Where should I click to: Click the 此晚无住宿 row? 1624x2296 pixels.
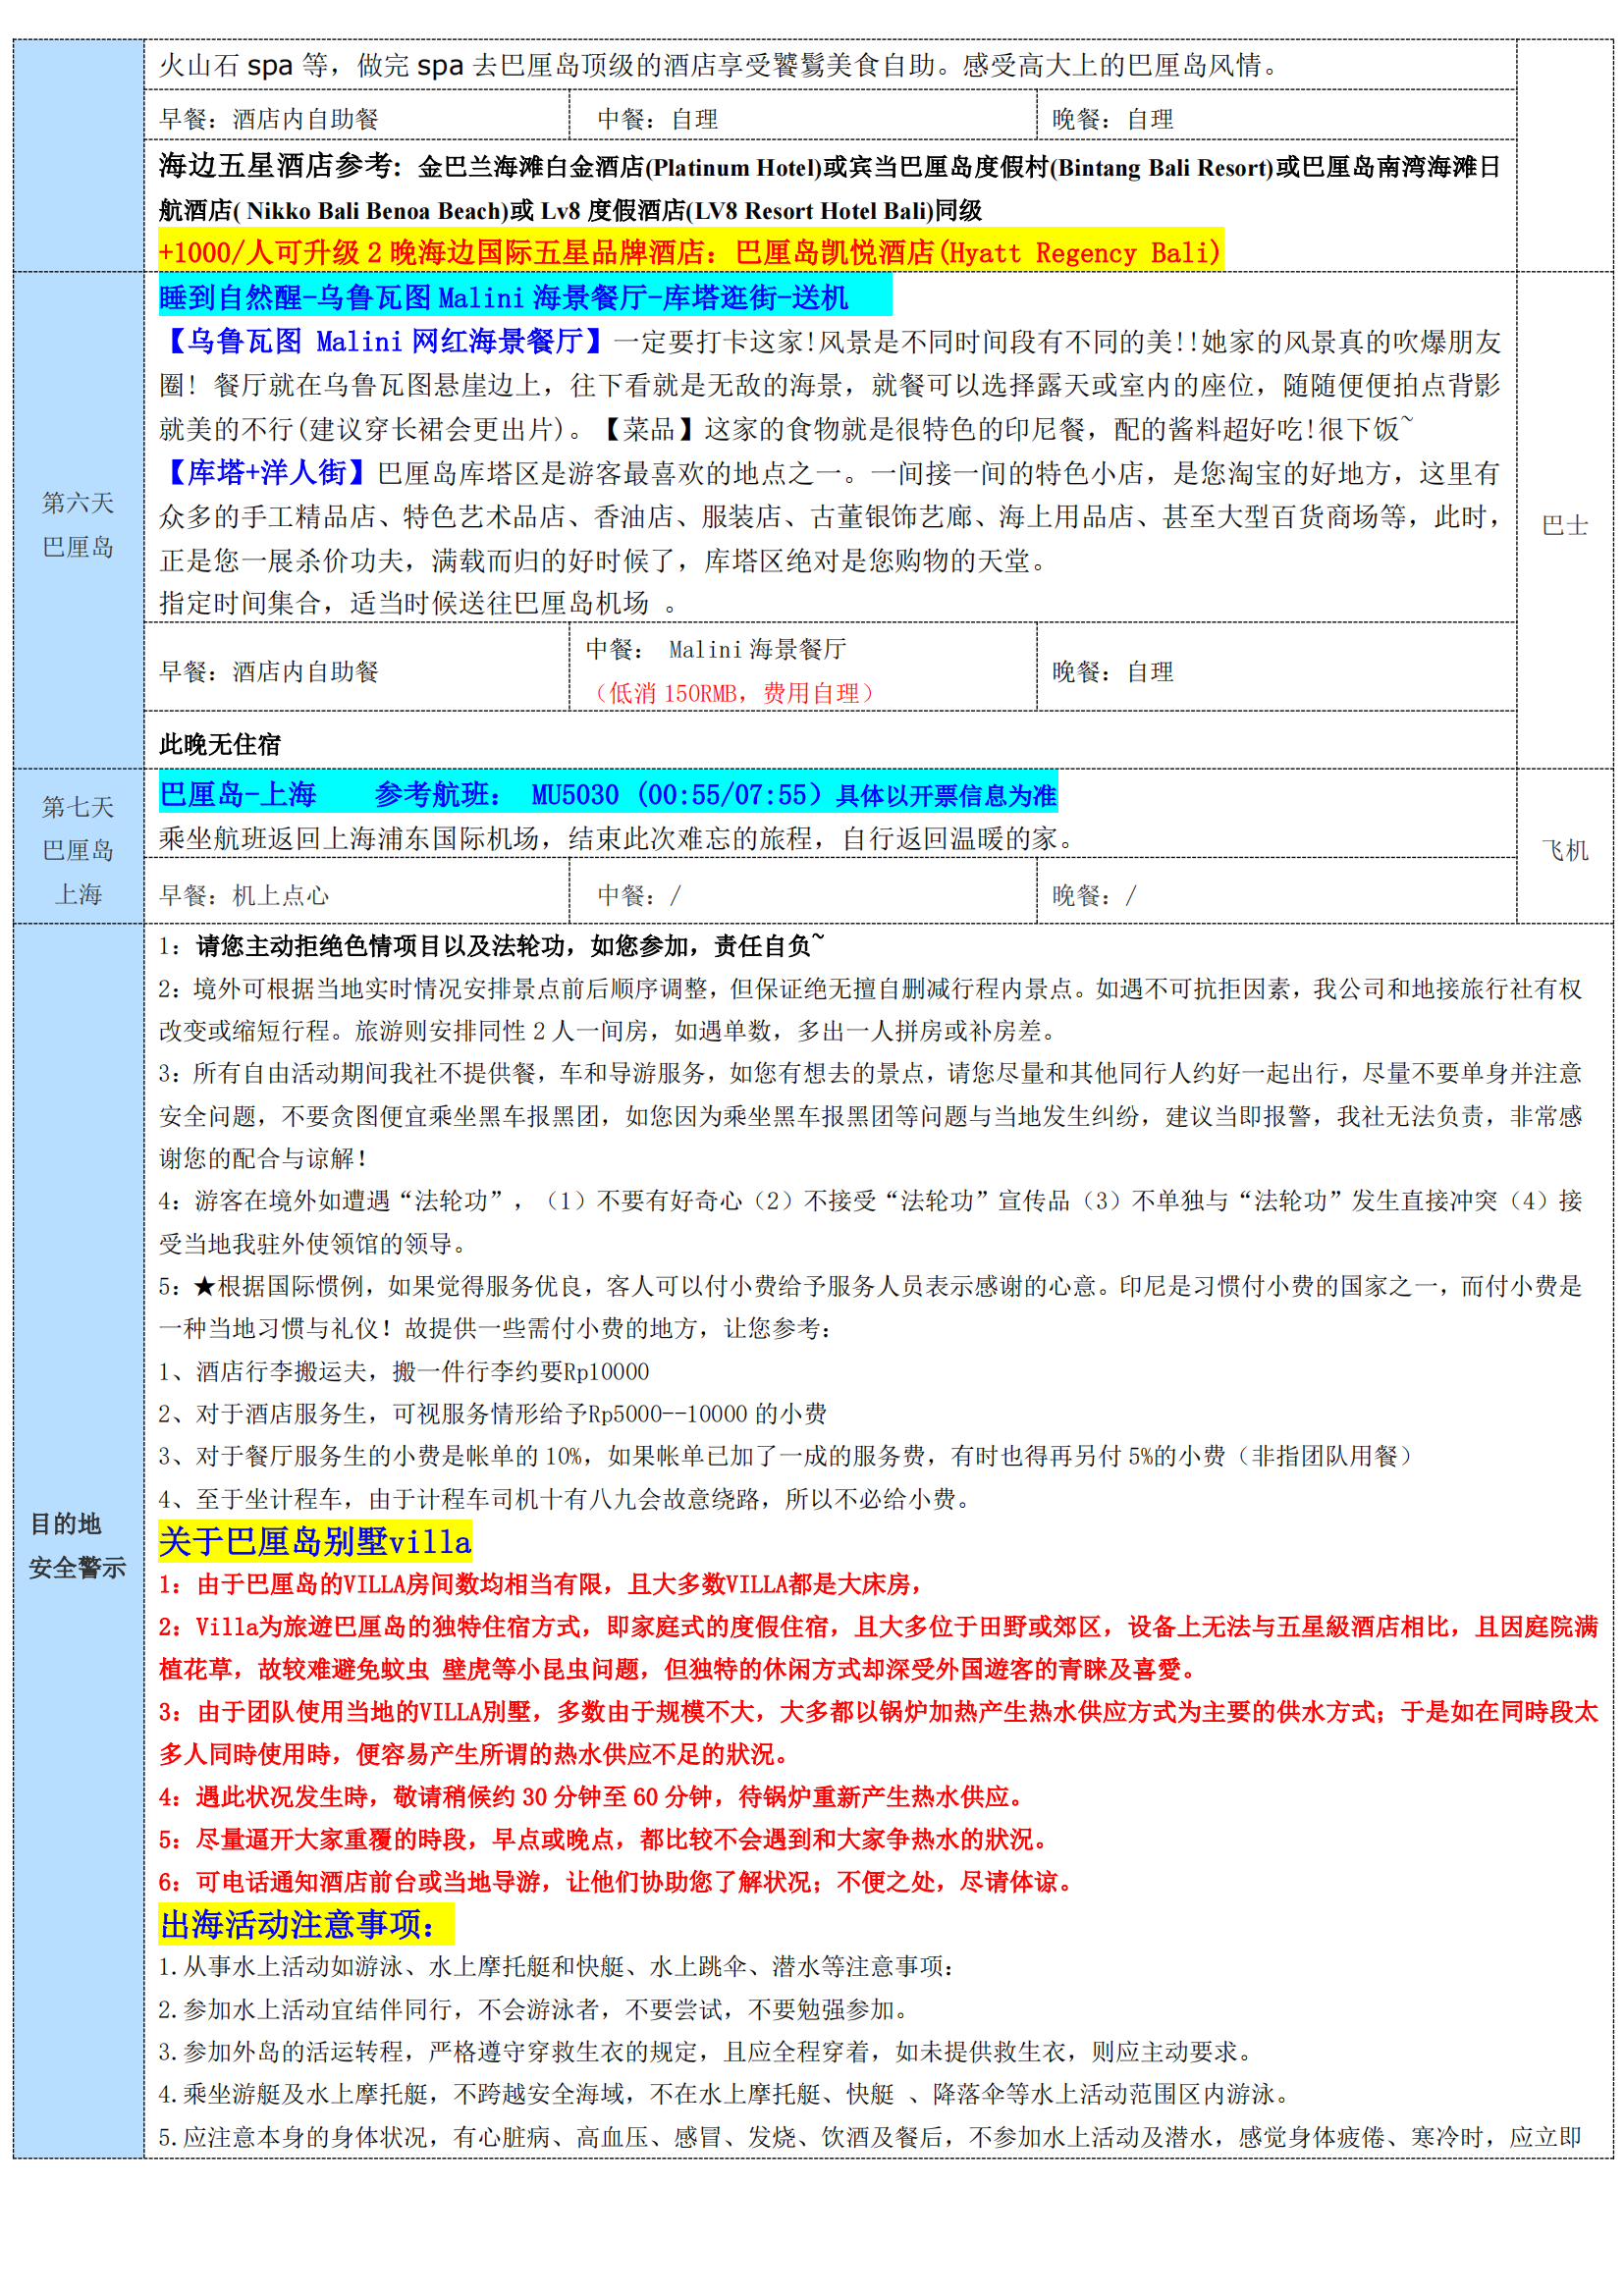pos(220,744)
